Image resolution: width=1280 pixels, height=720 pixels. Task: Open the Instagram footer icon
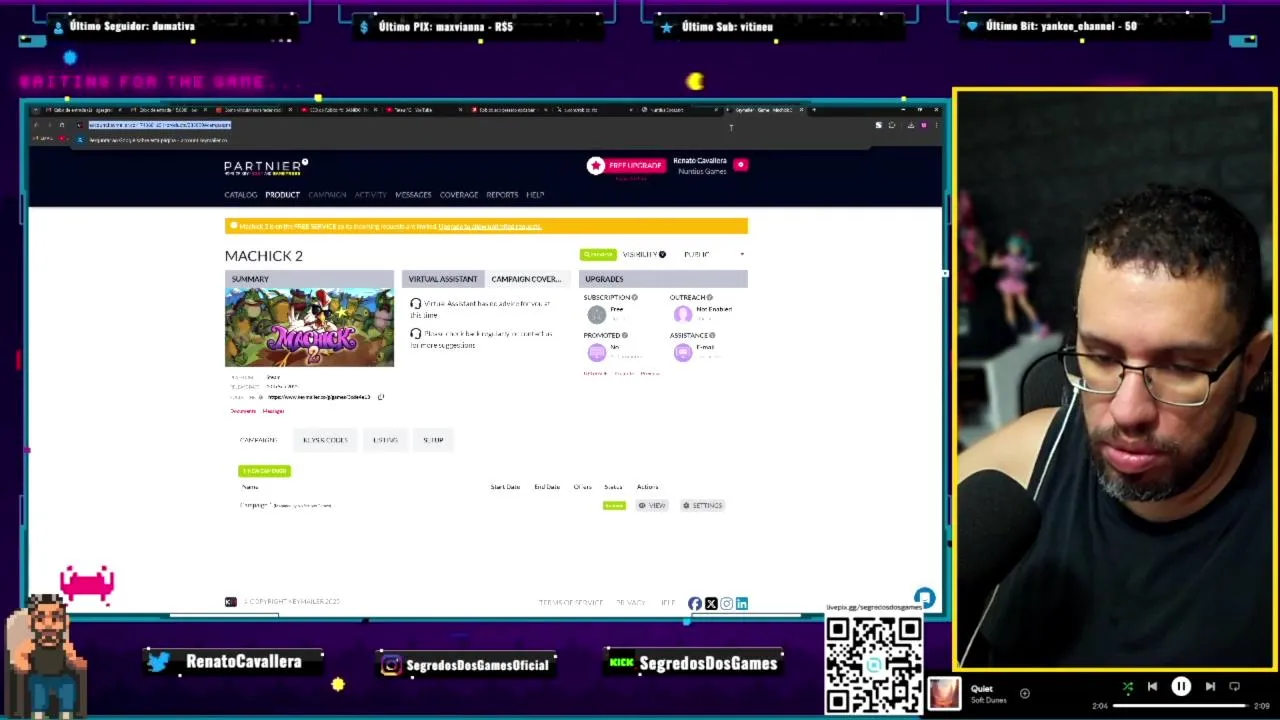coord(727,603)
